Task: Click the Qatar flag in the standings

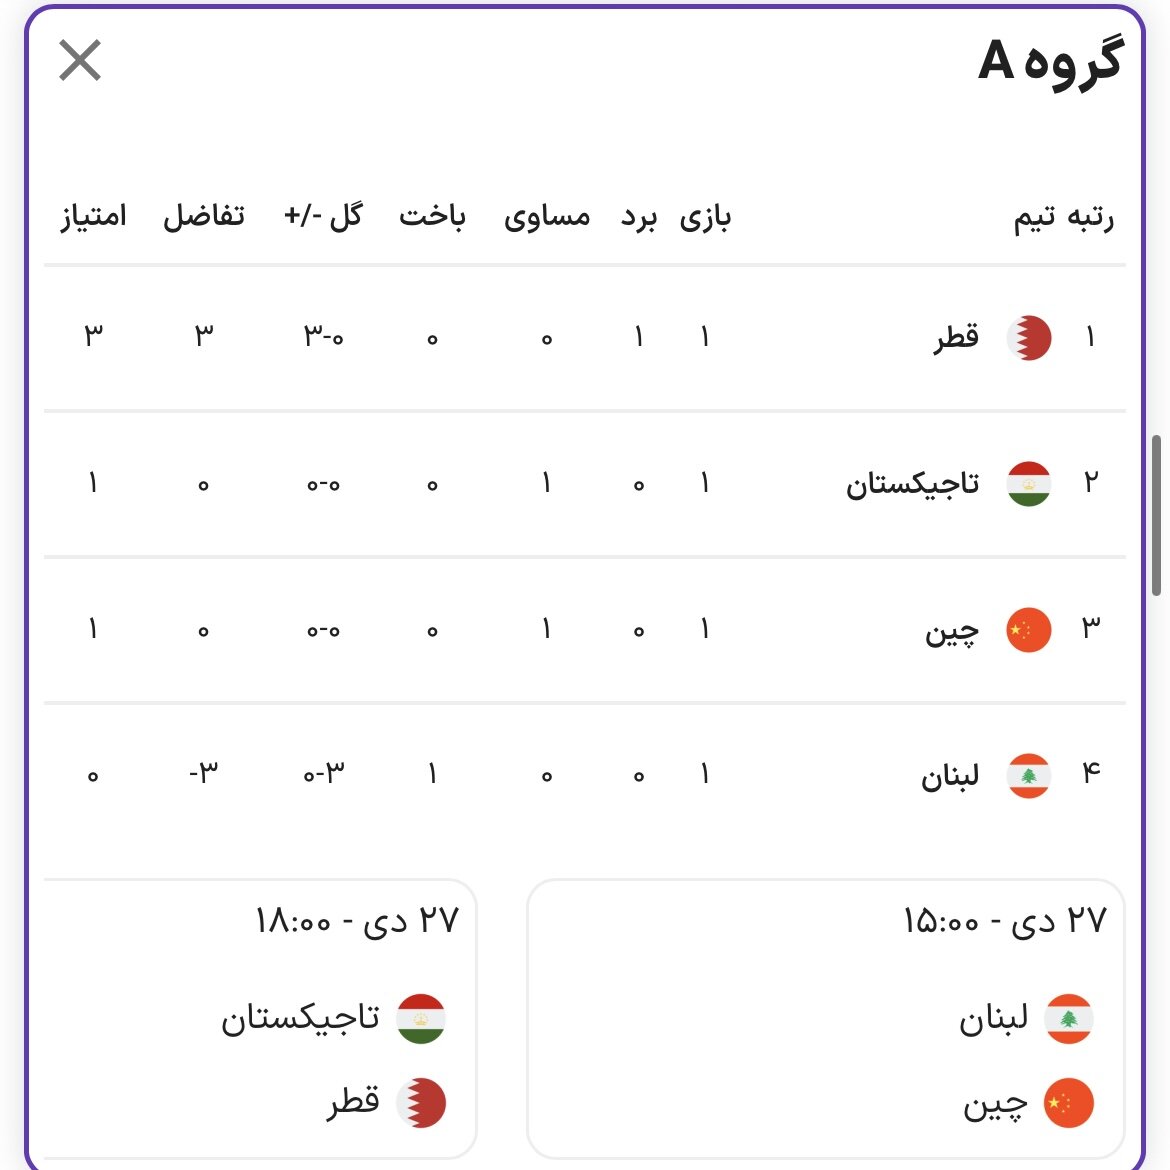Action: click(1028, 338)
